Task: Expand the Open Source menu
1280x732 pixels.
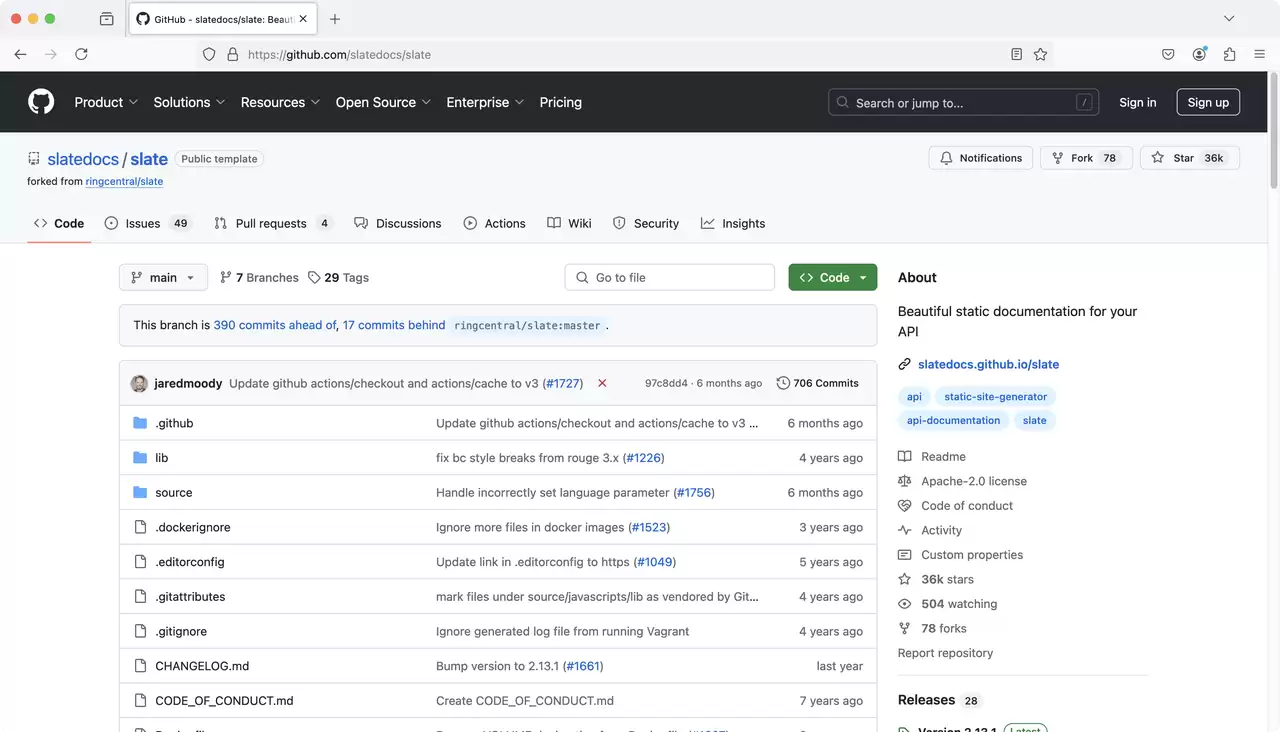Action: [x=384, y=102]
